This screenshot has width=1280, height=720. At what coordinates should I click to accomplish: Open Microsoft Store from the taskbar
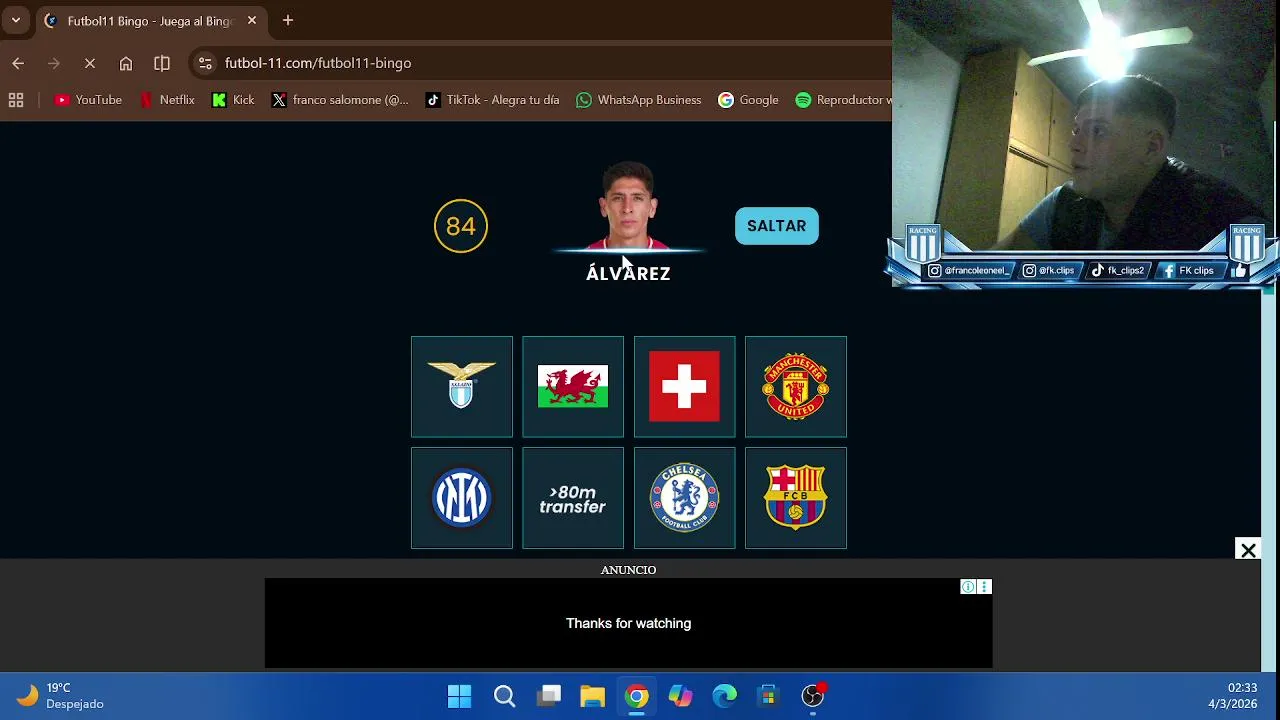768,696
